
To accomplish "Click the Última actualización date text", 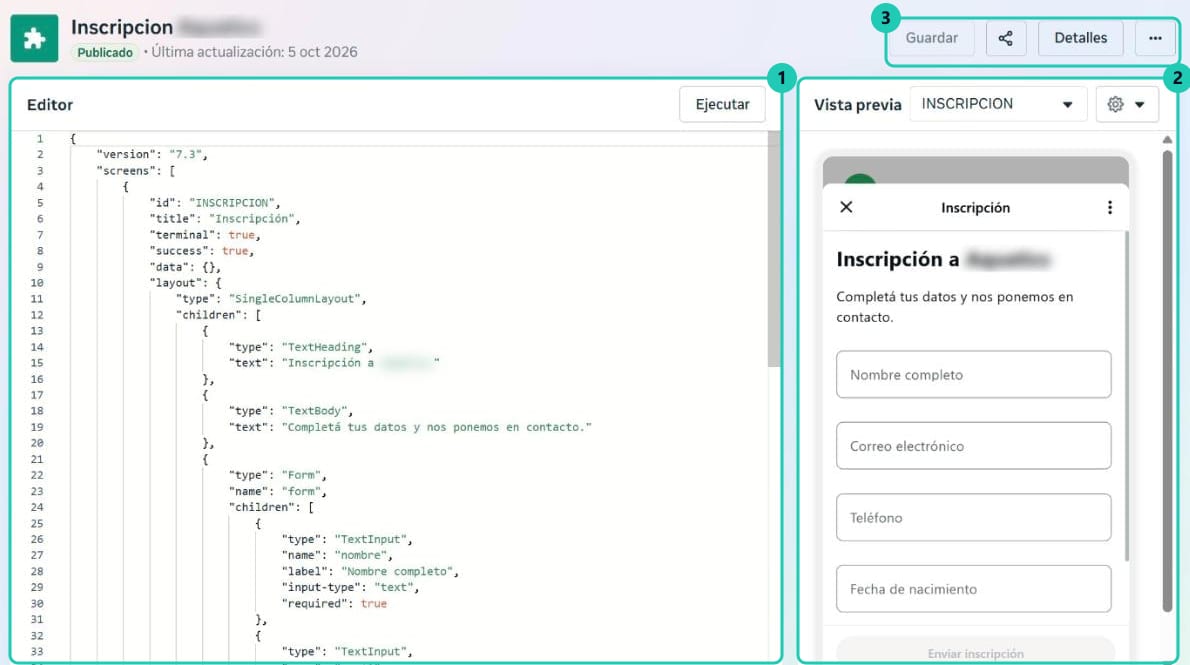I will click(x=254, y=52).
